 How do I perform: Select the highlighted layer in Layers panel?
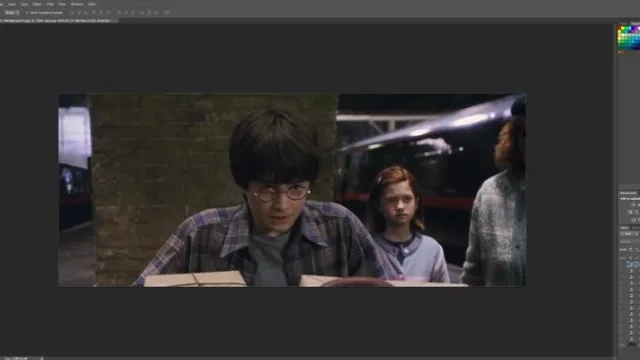(630, 264)
